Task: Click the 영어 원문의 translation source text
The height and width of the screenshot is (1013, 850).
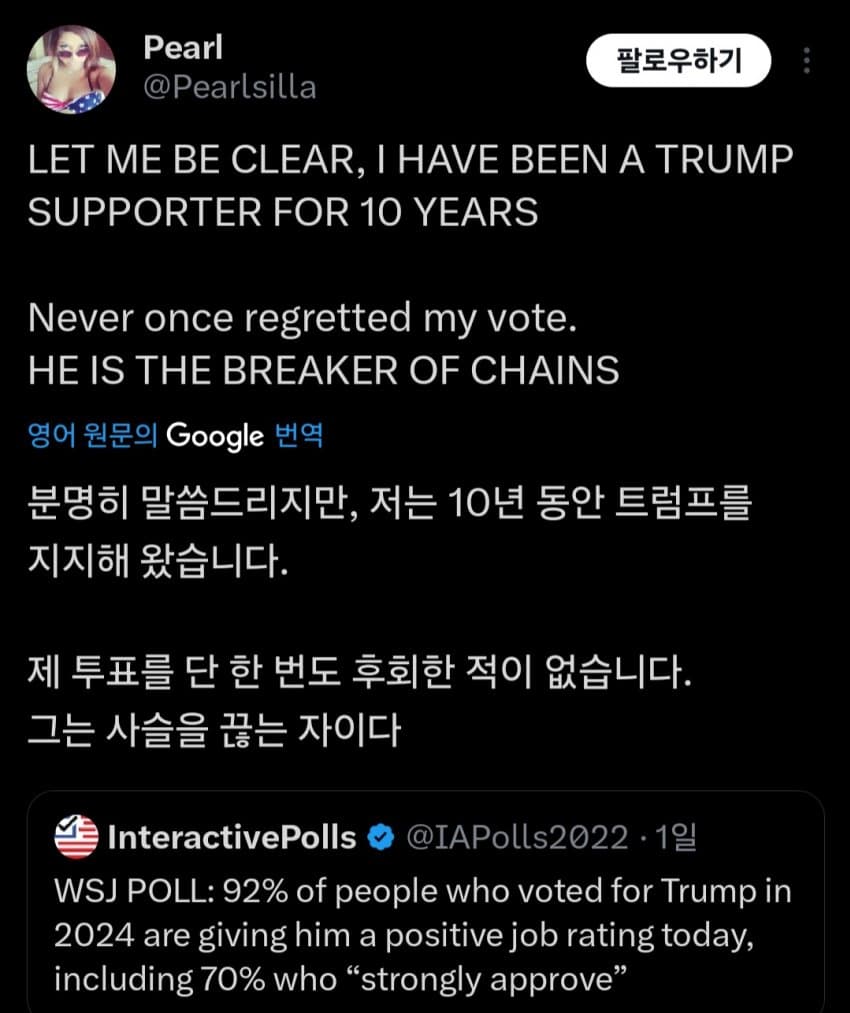Action: point(93,436)
